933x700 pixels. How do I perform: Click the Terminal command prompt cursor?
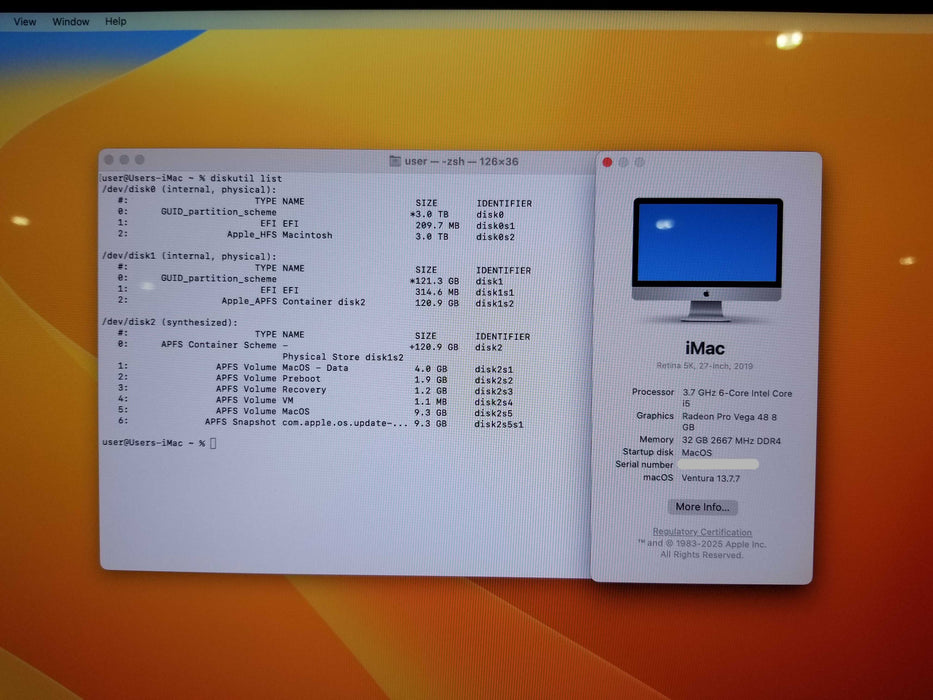coord(213,443)
